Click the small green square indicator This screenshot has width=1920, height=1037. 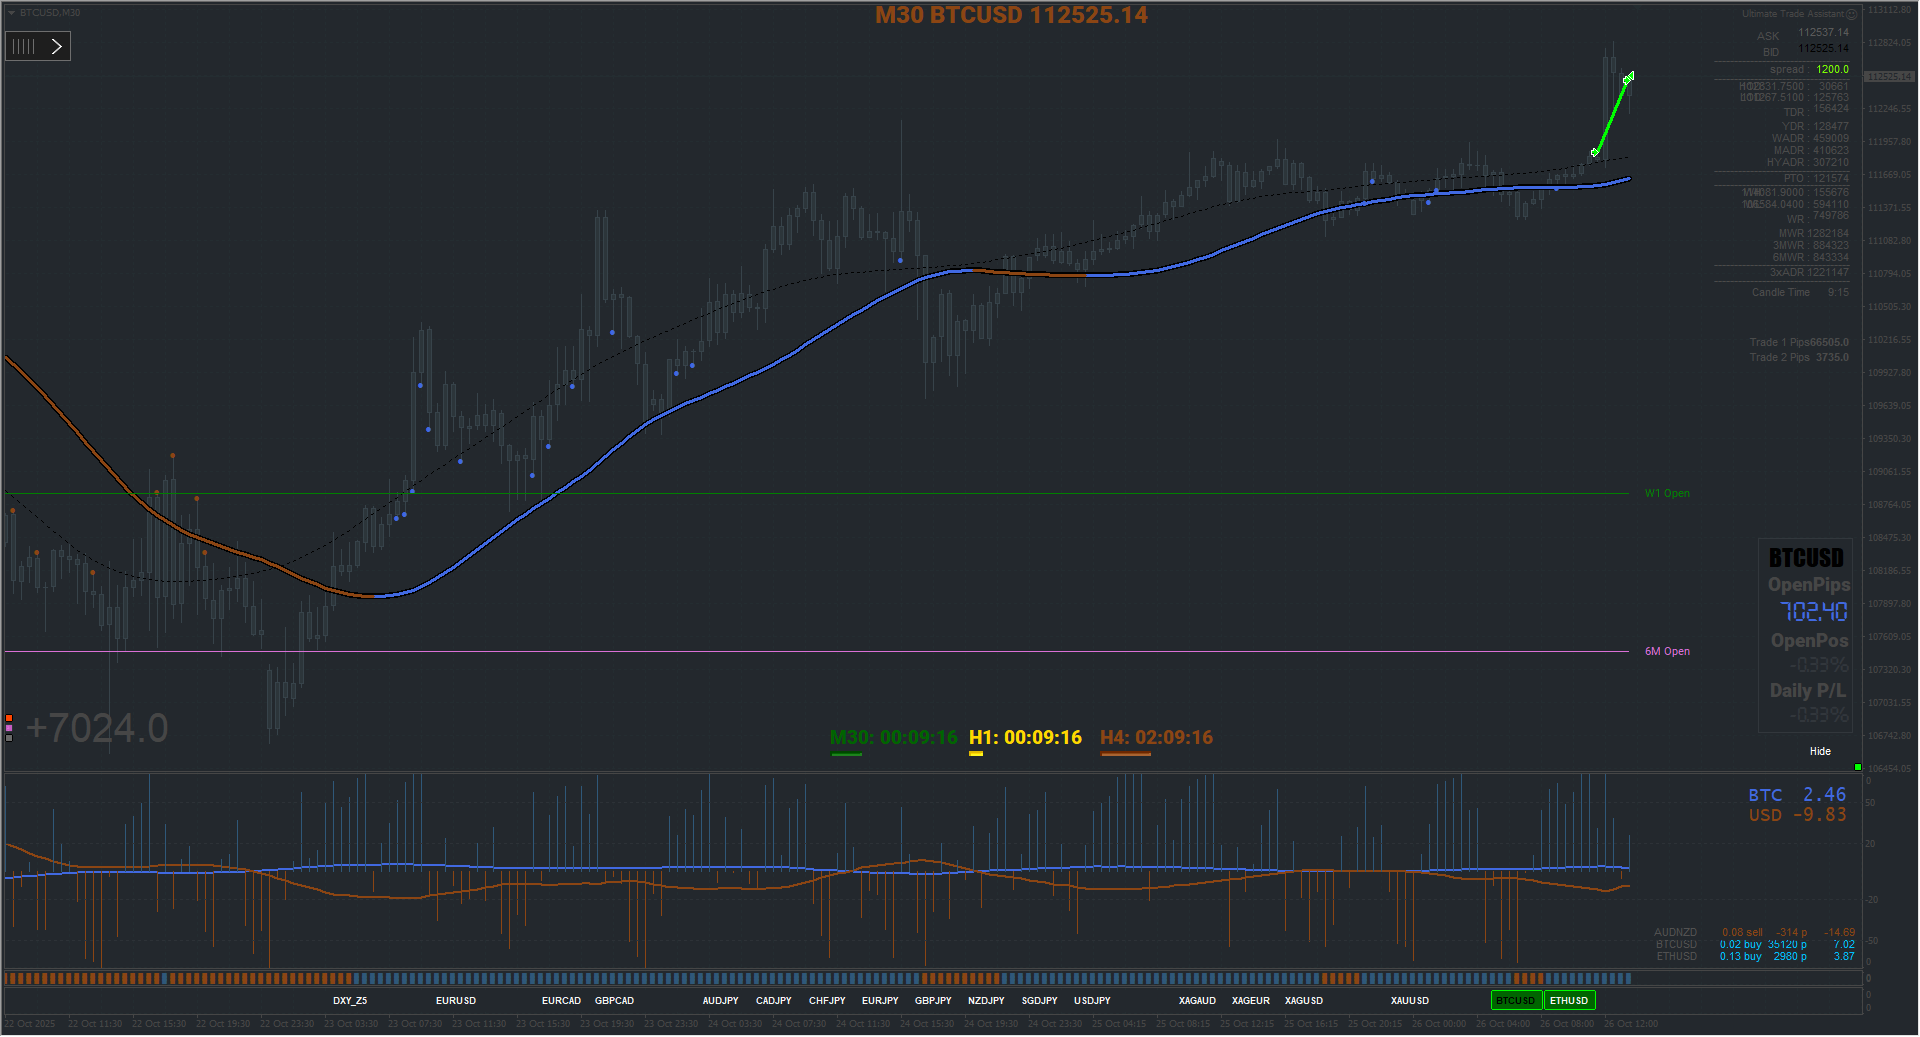coord(1858,767)
